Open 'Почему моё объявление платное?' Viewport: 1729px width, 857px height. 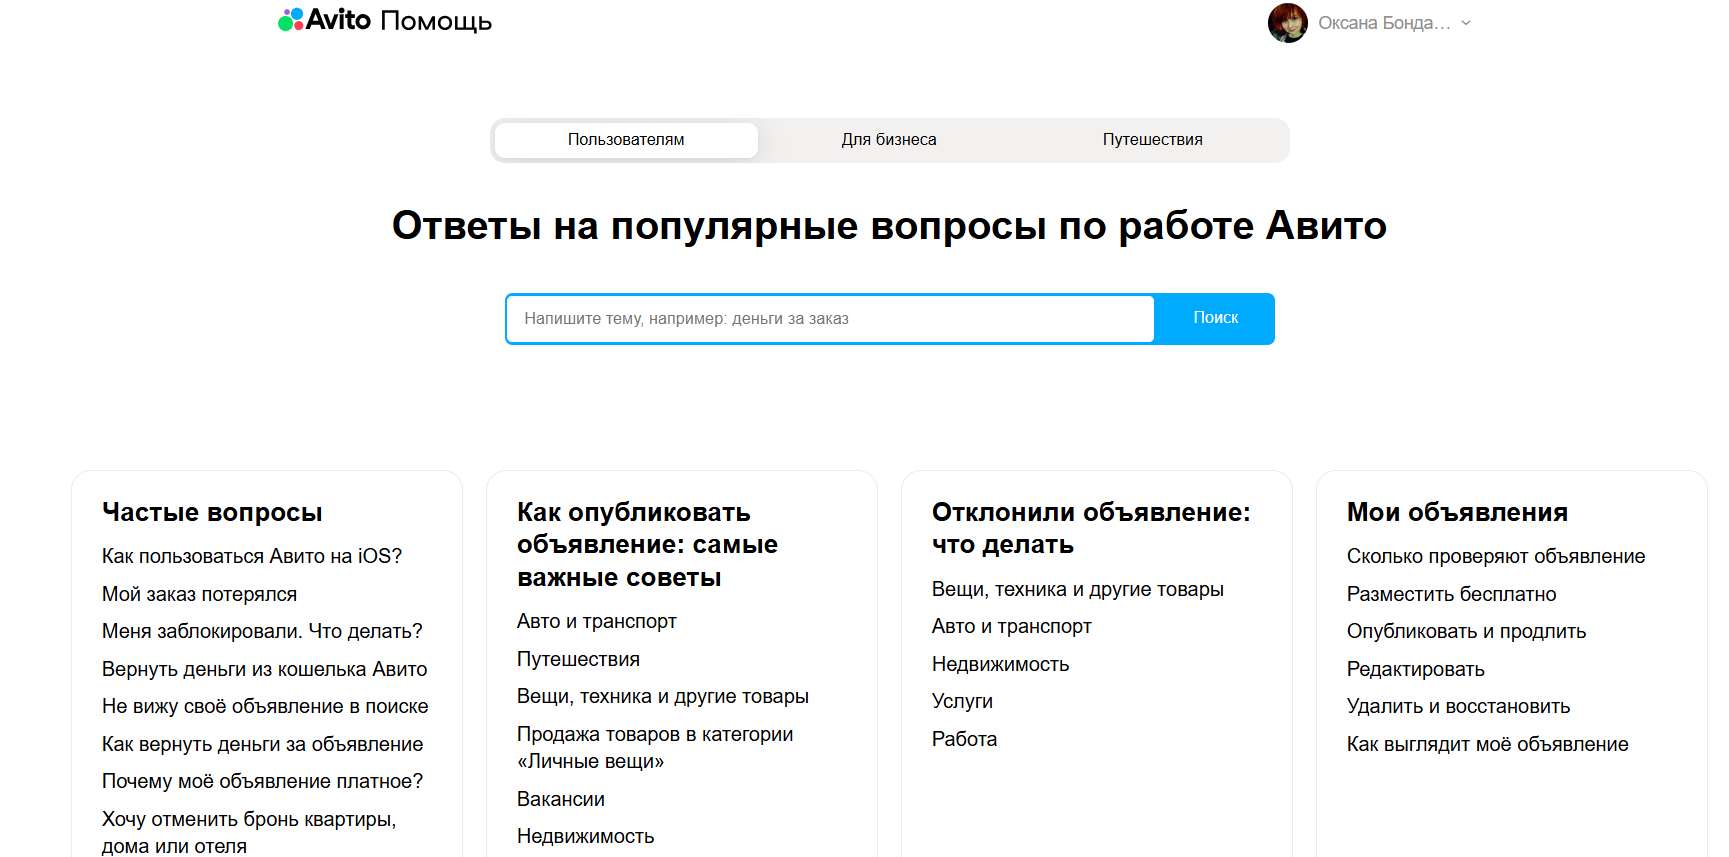coord(263,781)
